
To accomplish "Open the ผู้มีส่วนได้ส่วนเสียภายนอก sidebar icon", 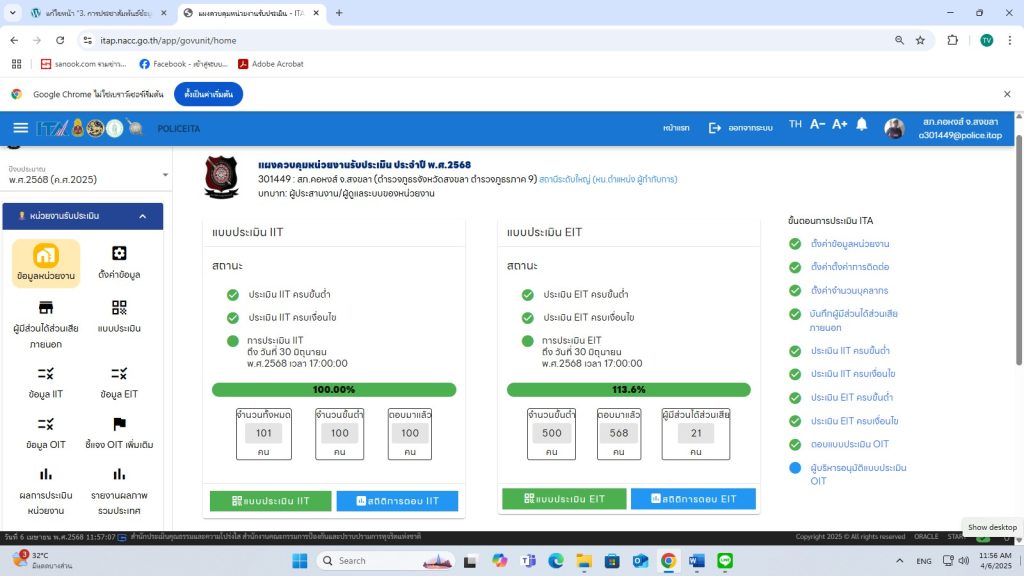I will pos(45,307).
